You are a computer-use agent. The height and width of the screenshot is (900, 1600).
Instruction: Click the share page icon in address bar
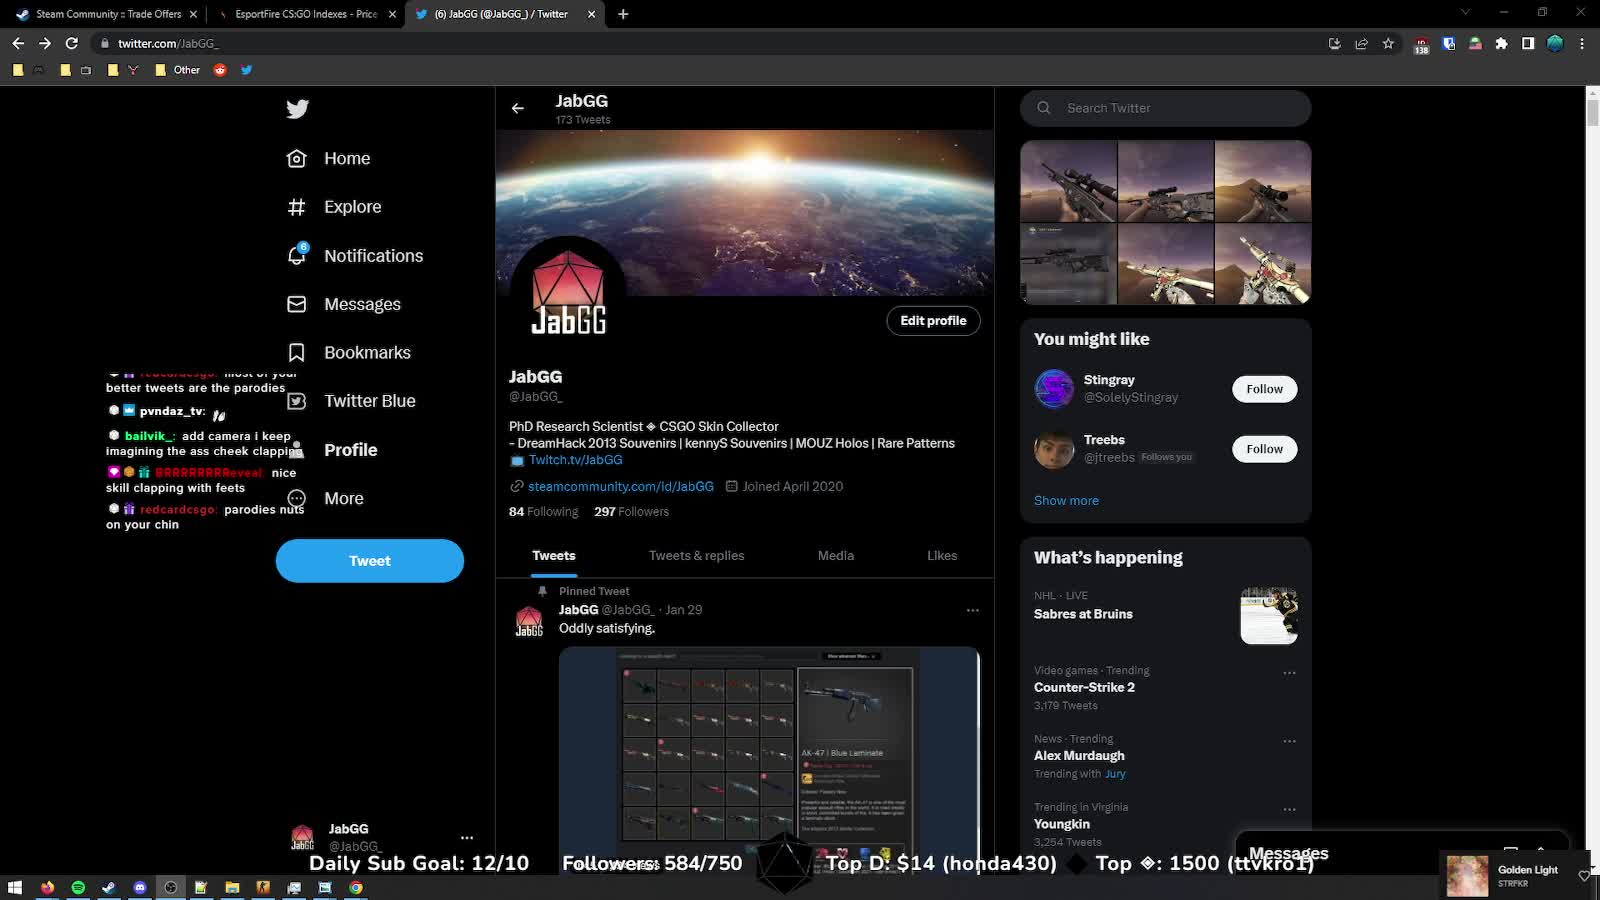[1361, 43]
